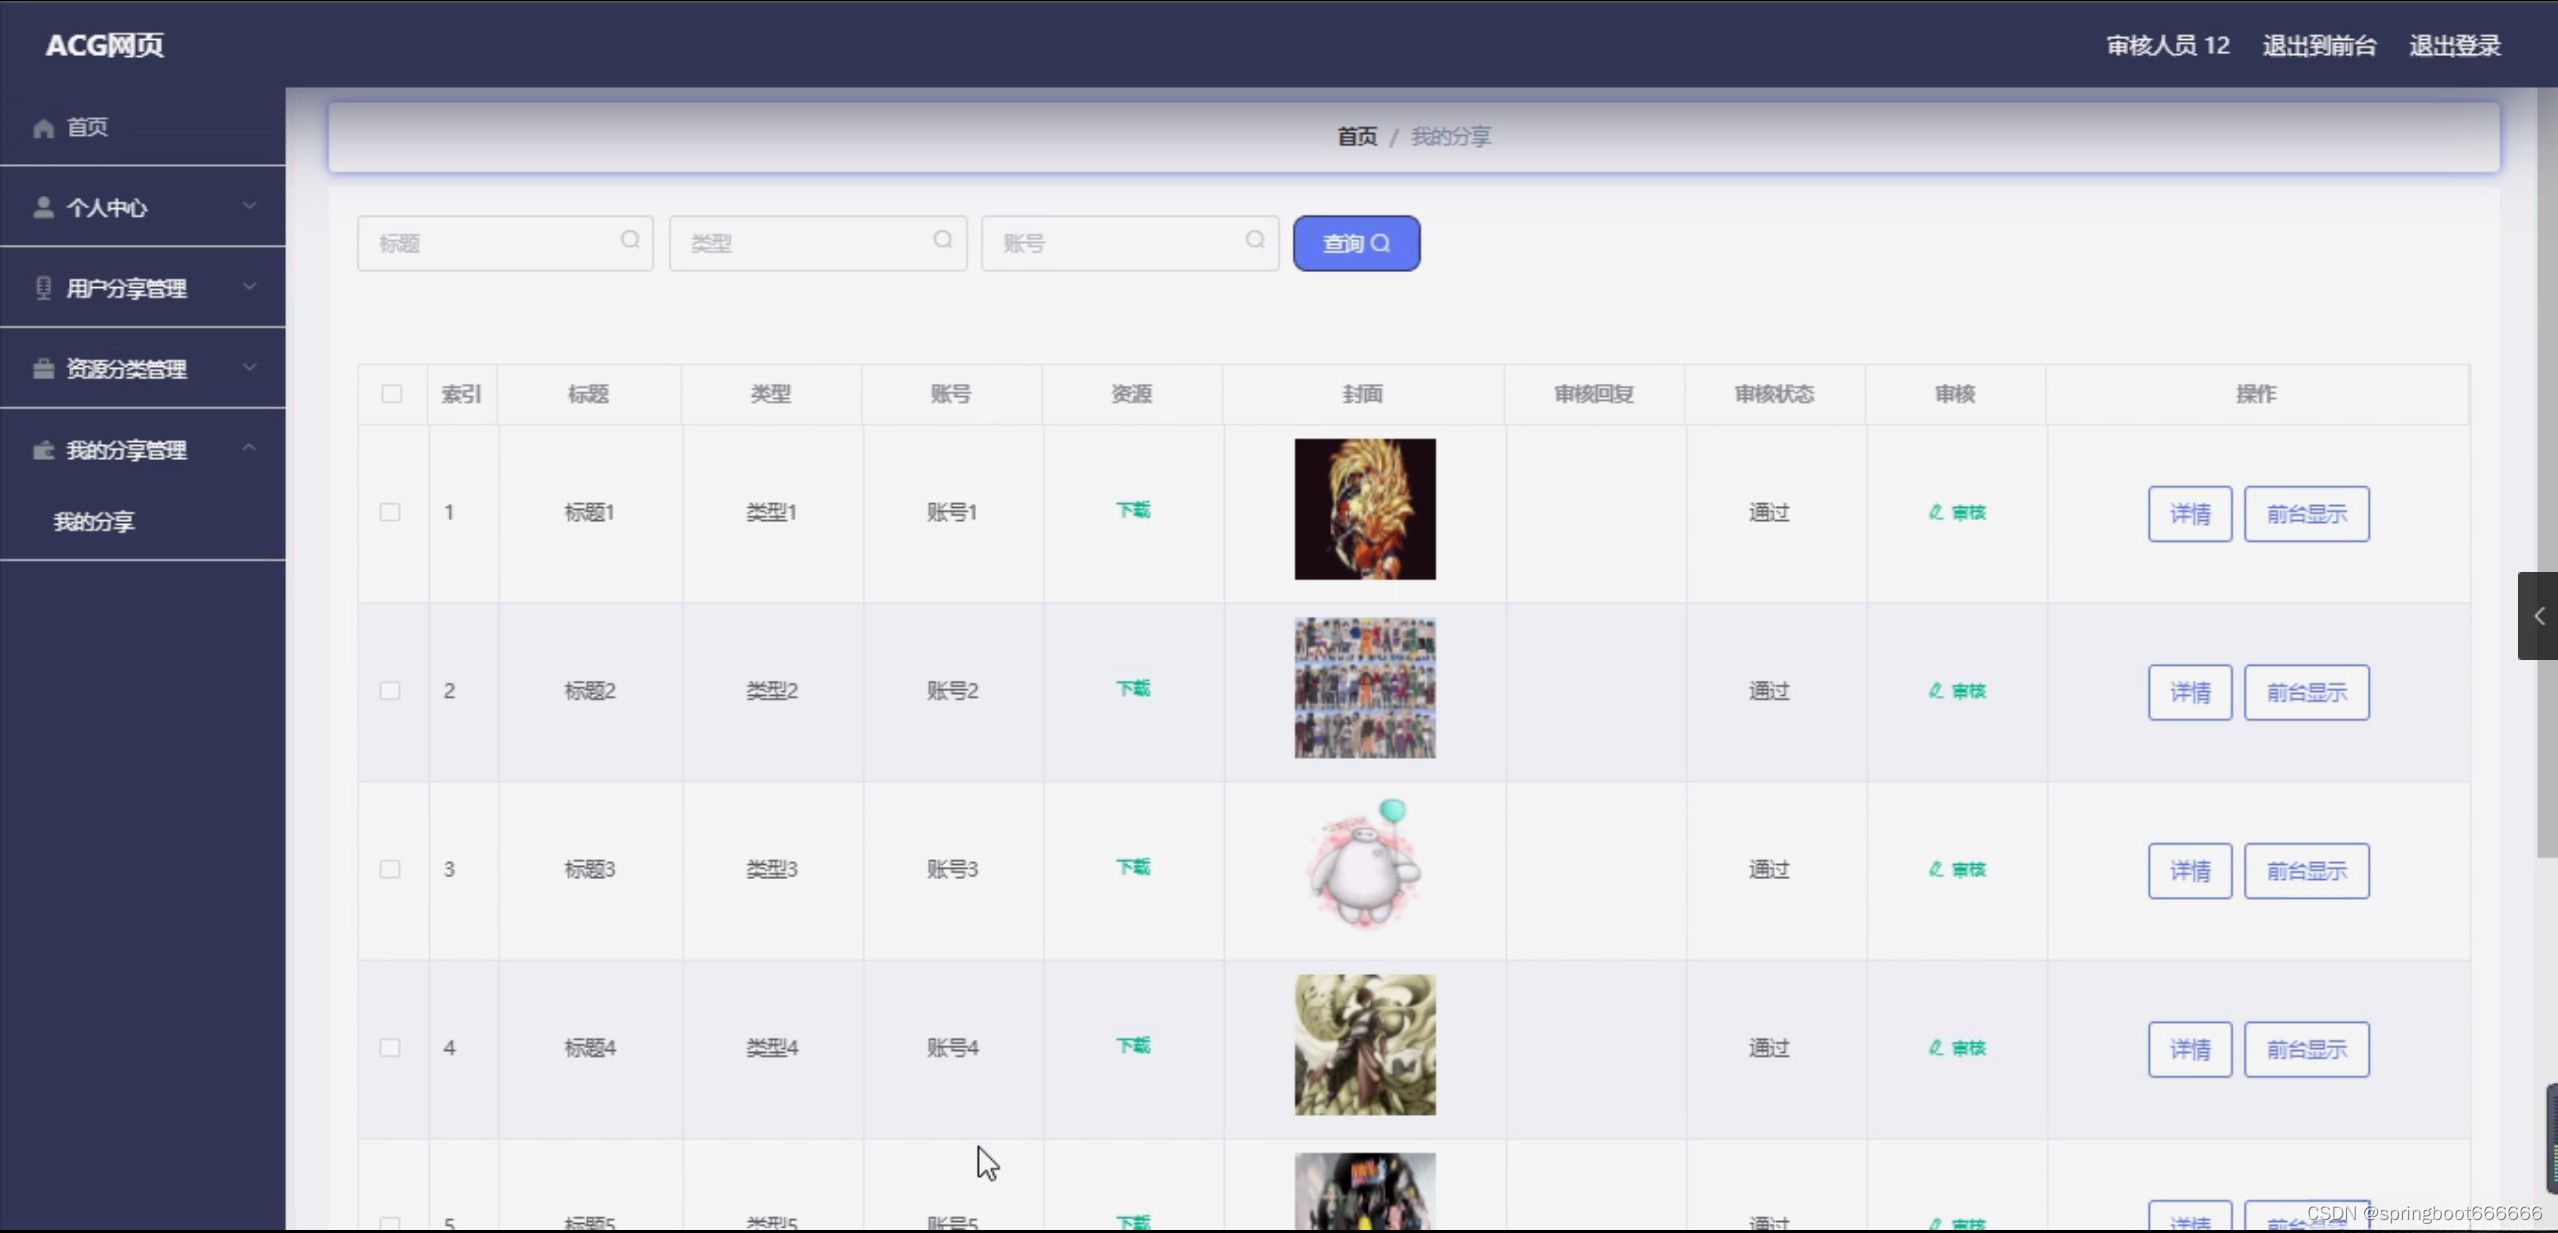The image size is (2558, 1233).
Task: Click 下载 link for 标题1
Action: pyautogui.click(x=1133, y=510)
